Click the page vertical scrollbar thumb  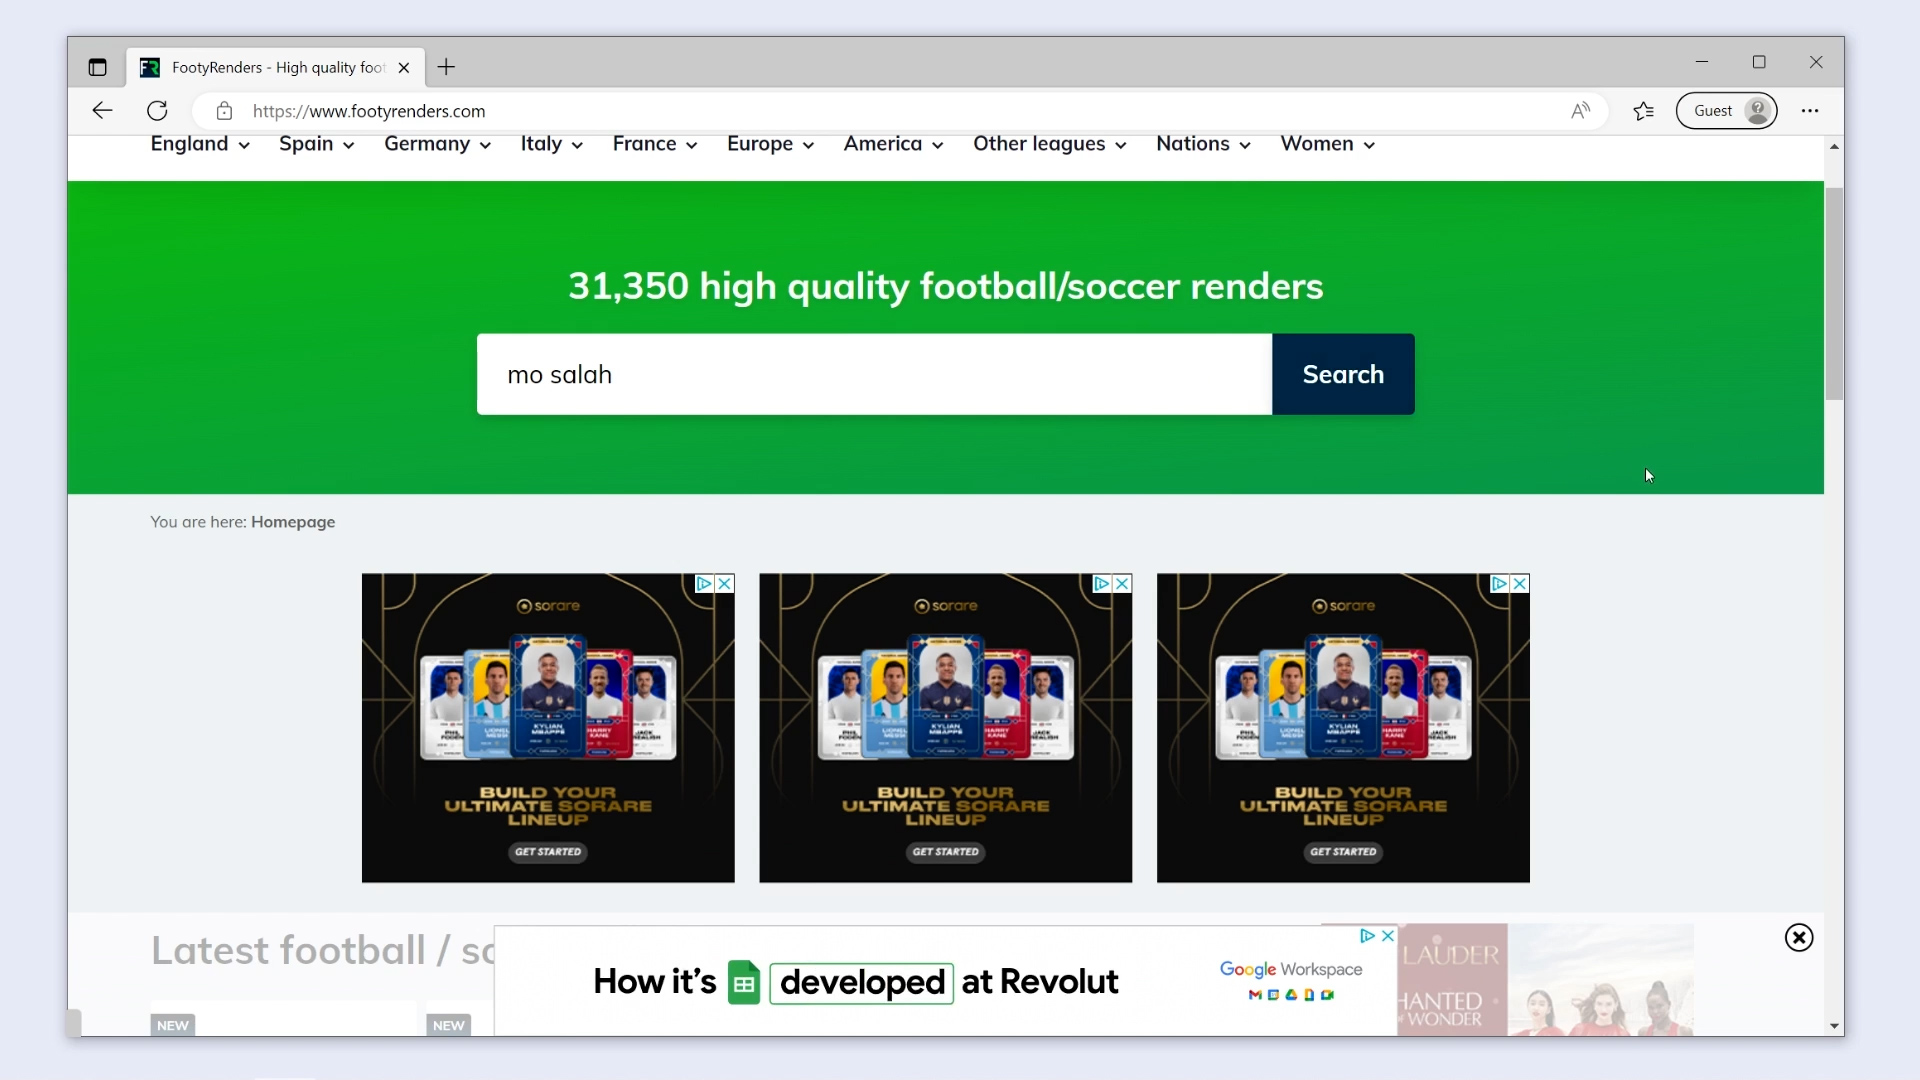1833,292
